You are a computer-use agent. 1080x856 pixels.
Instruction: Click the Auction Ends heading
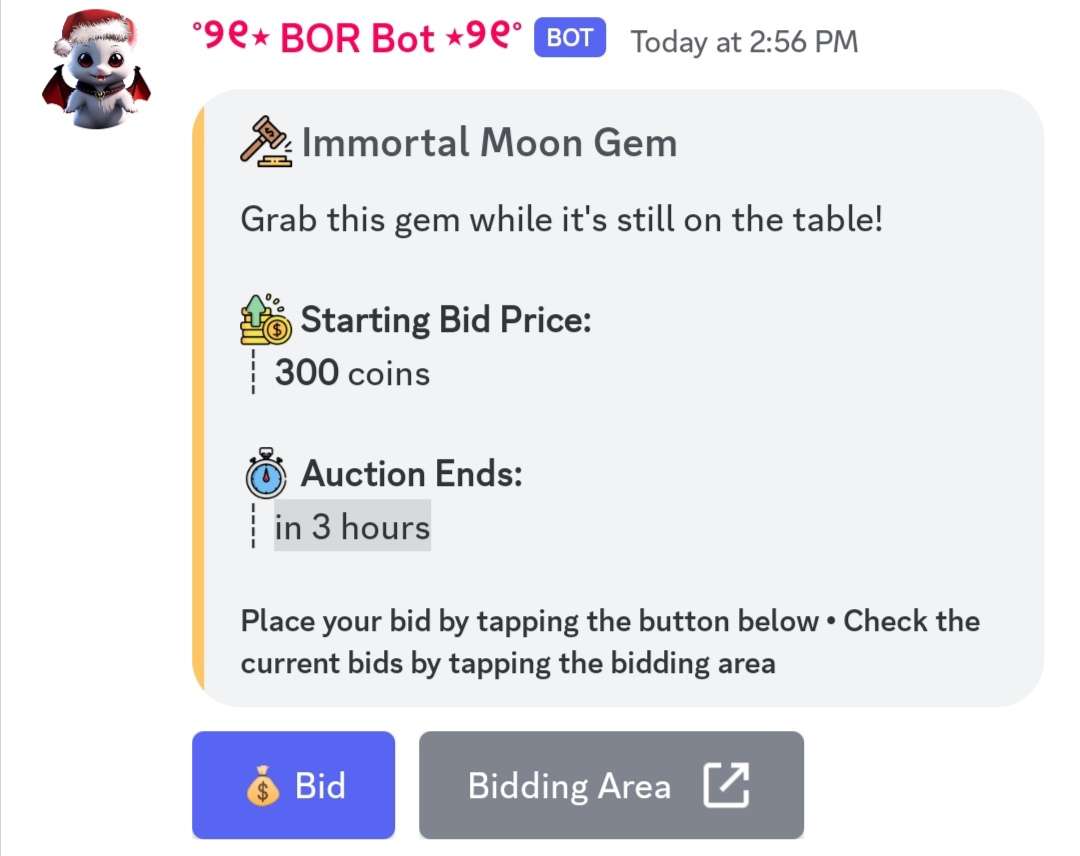coord(412,474)
